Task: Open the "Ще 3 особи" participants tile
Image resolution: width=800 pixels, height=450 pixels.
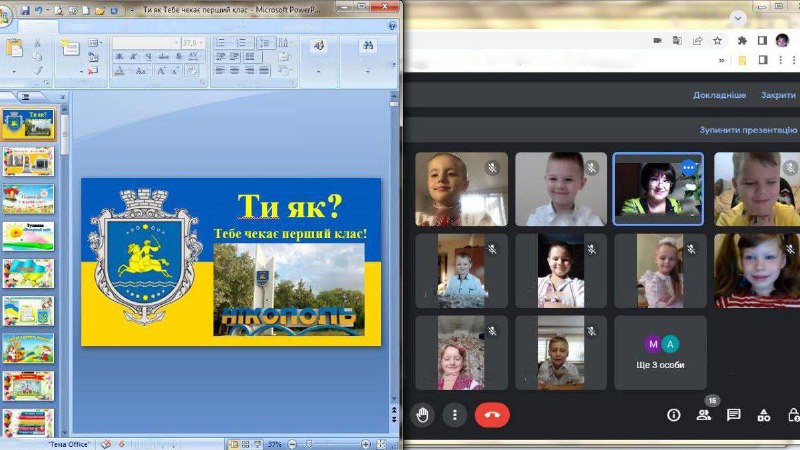Action: pyautogui.click(x=660, y=352)
